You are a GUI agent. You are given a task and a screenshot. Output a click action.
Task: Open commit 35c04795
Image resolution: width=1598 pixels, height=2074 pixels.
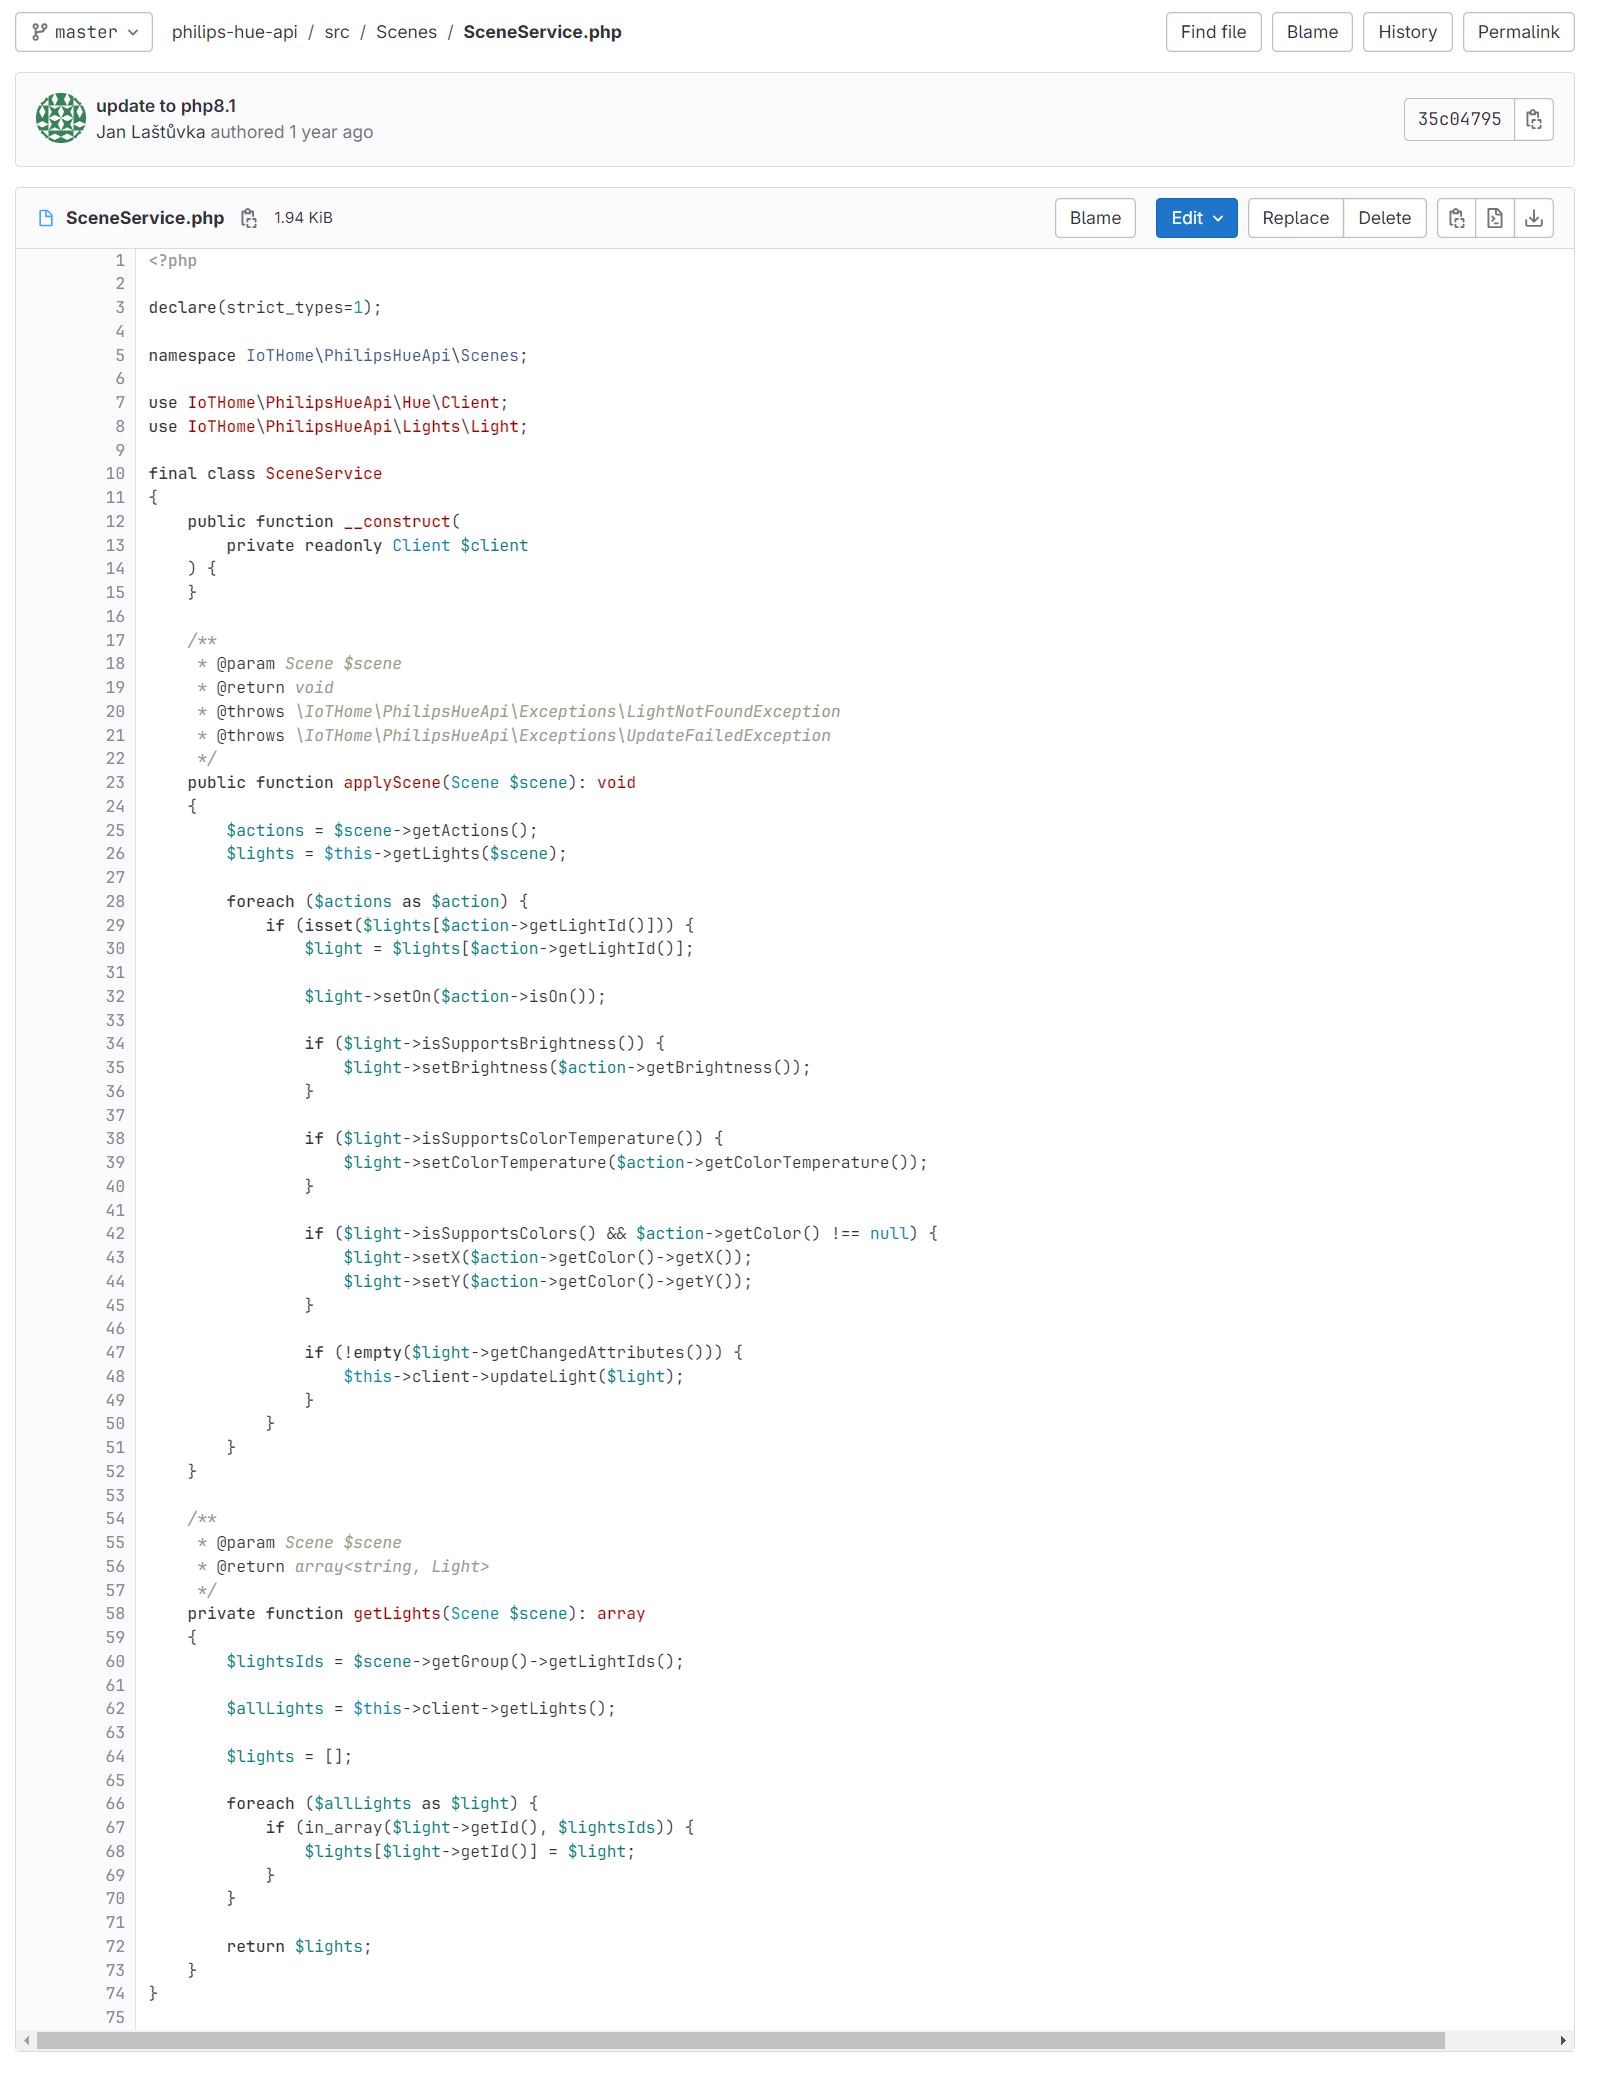(x=1459, y=119)
